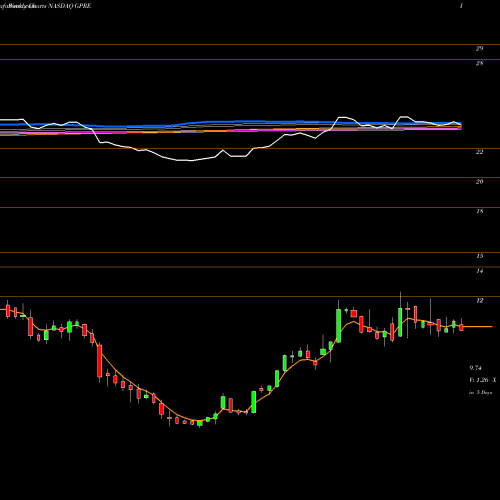Screen dimensions: 500x500
Task: Select the 28 price axis label
Action: [x=479, y=63]
